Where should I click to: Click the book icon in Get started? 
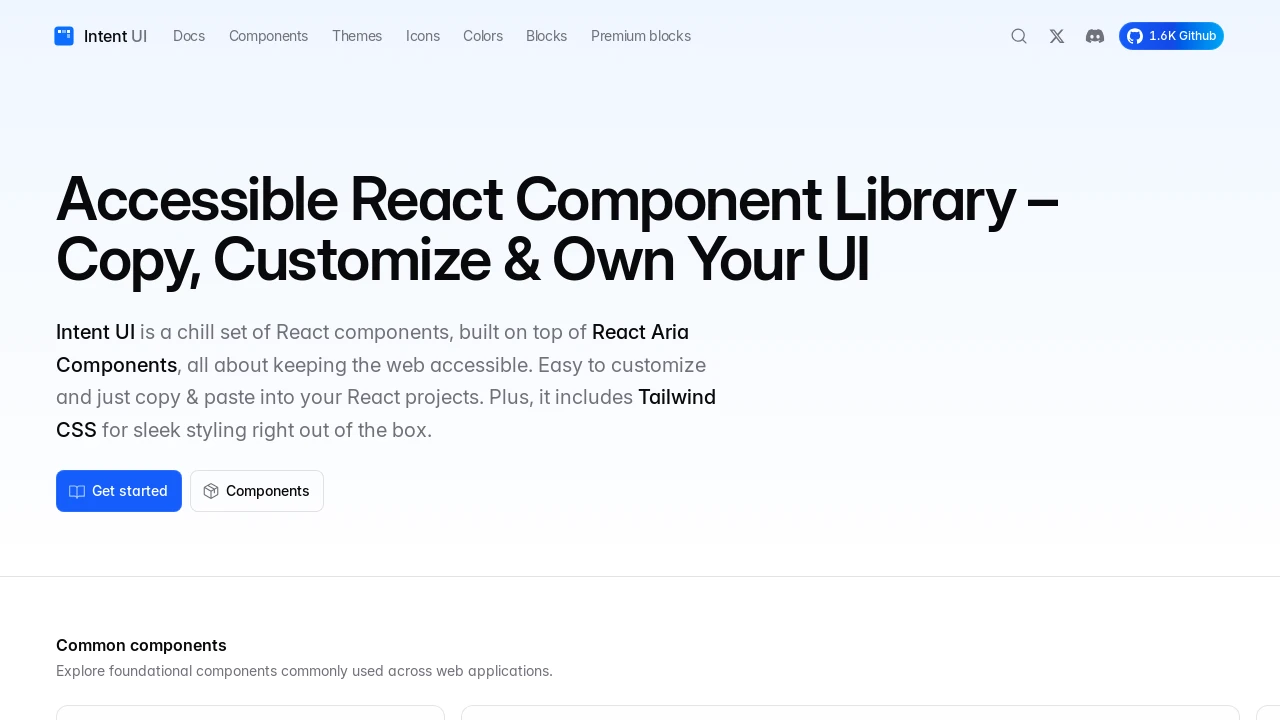[x=77, y=491]
